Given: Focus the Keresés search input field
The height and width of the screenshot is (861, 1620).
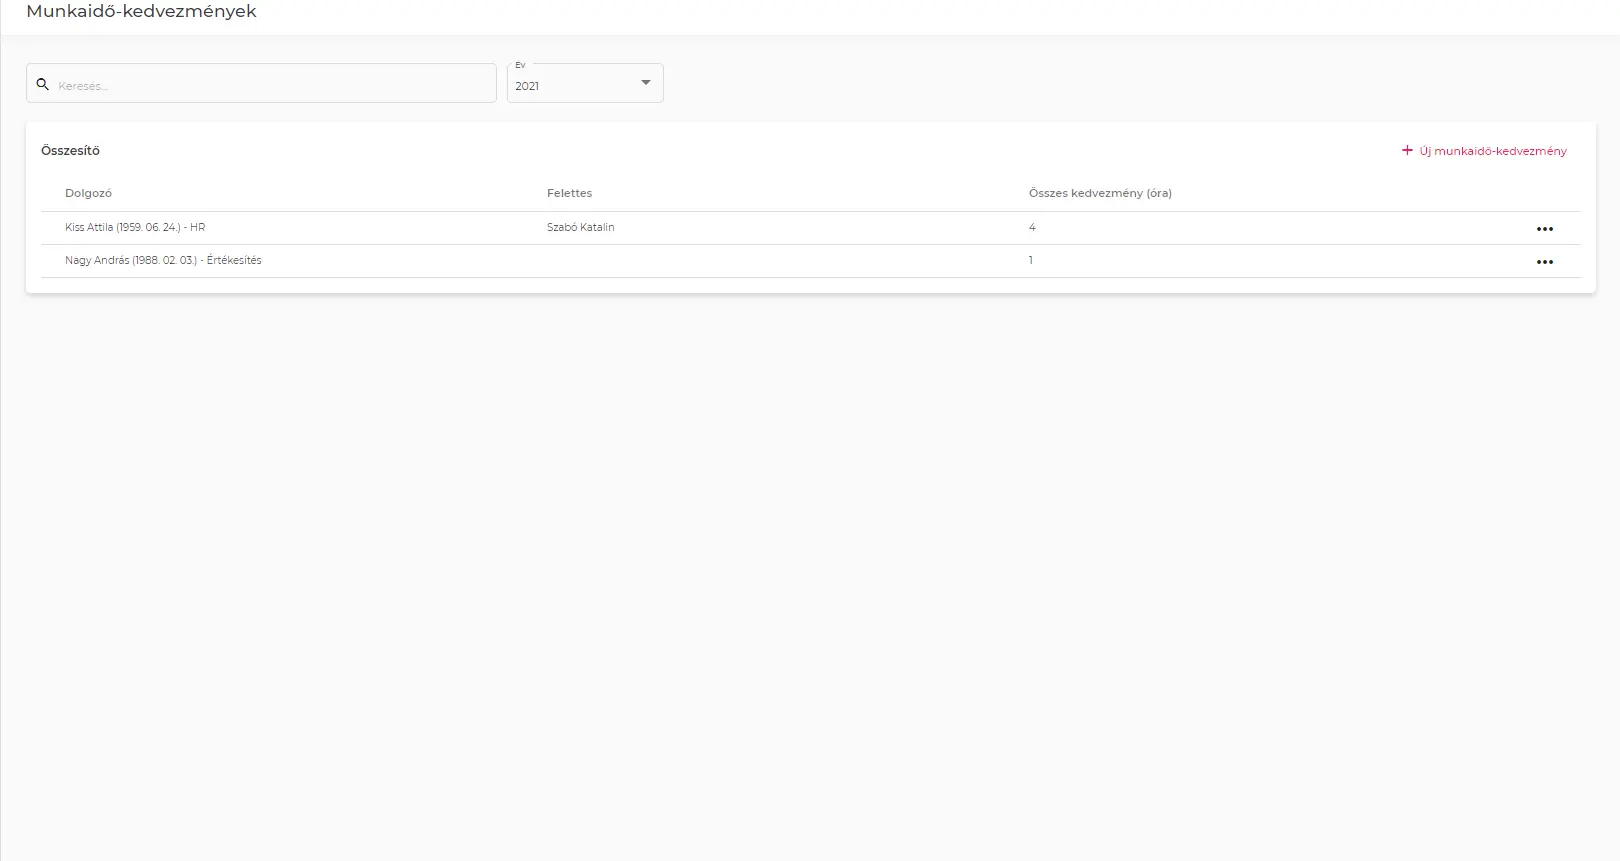Looking at the screenshot, I should [270, 85].
